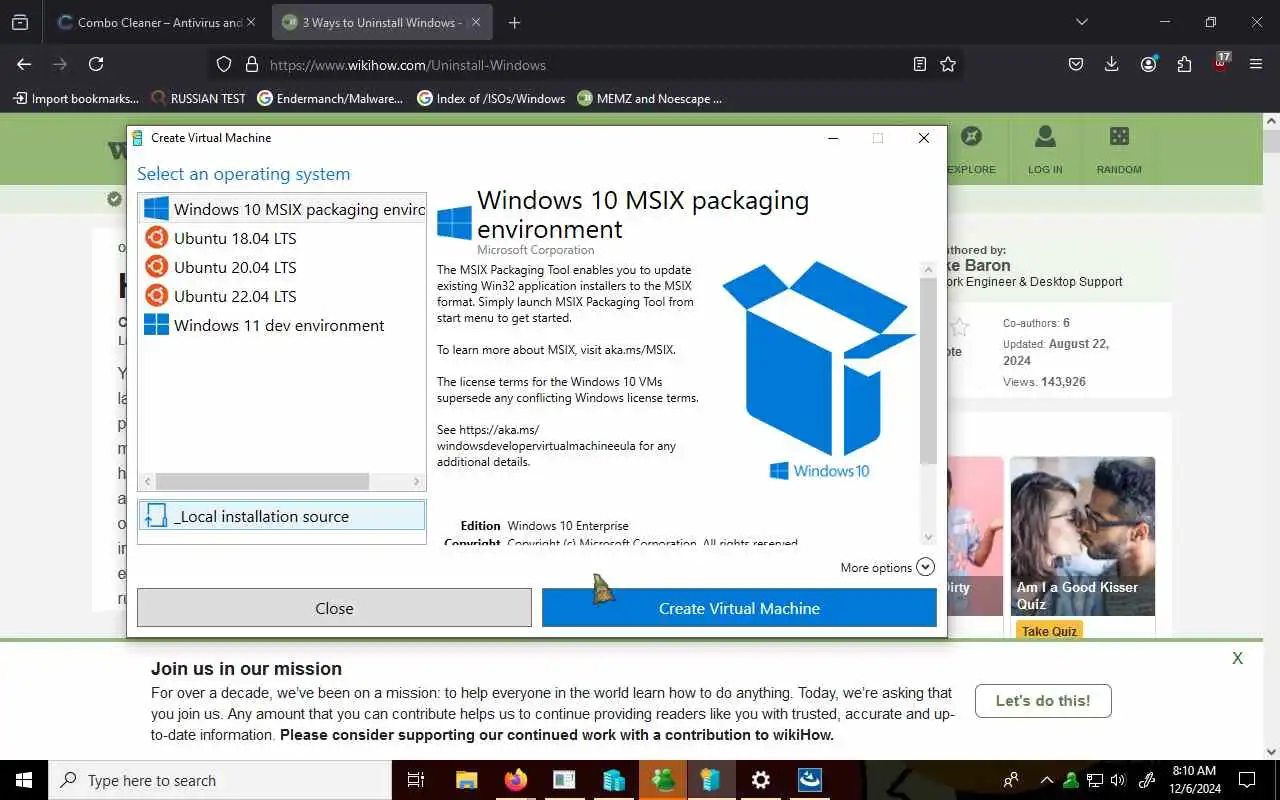Click the tracking protection shield icon
The width and height of the screenshot is (1280, 800).
[x=224, y=64]
